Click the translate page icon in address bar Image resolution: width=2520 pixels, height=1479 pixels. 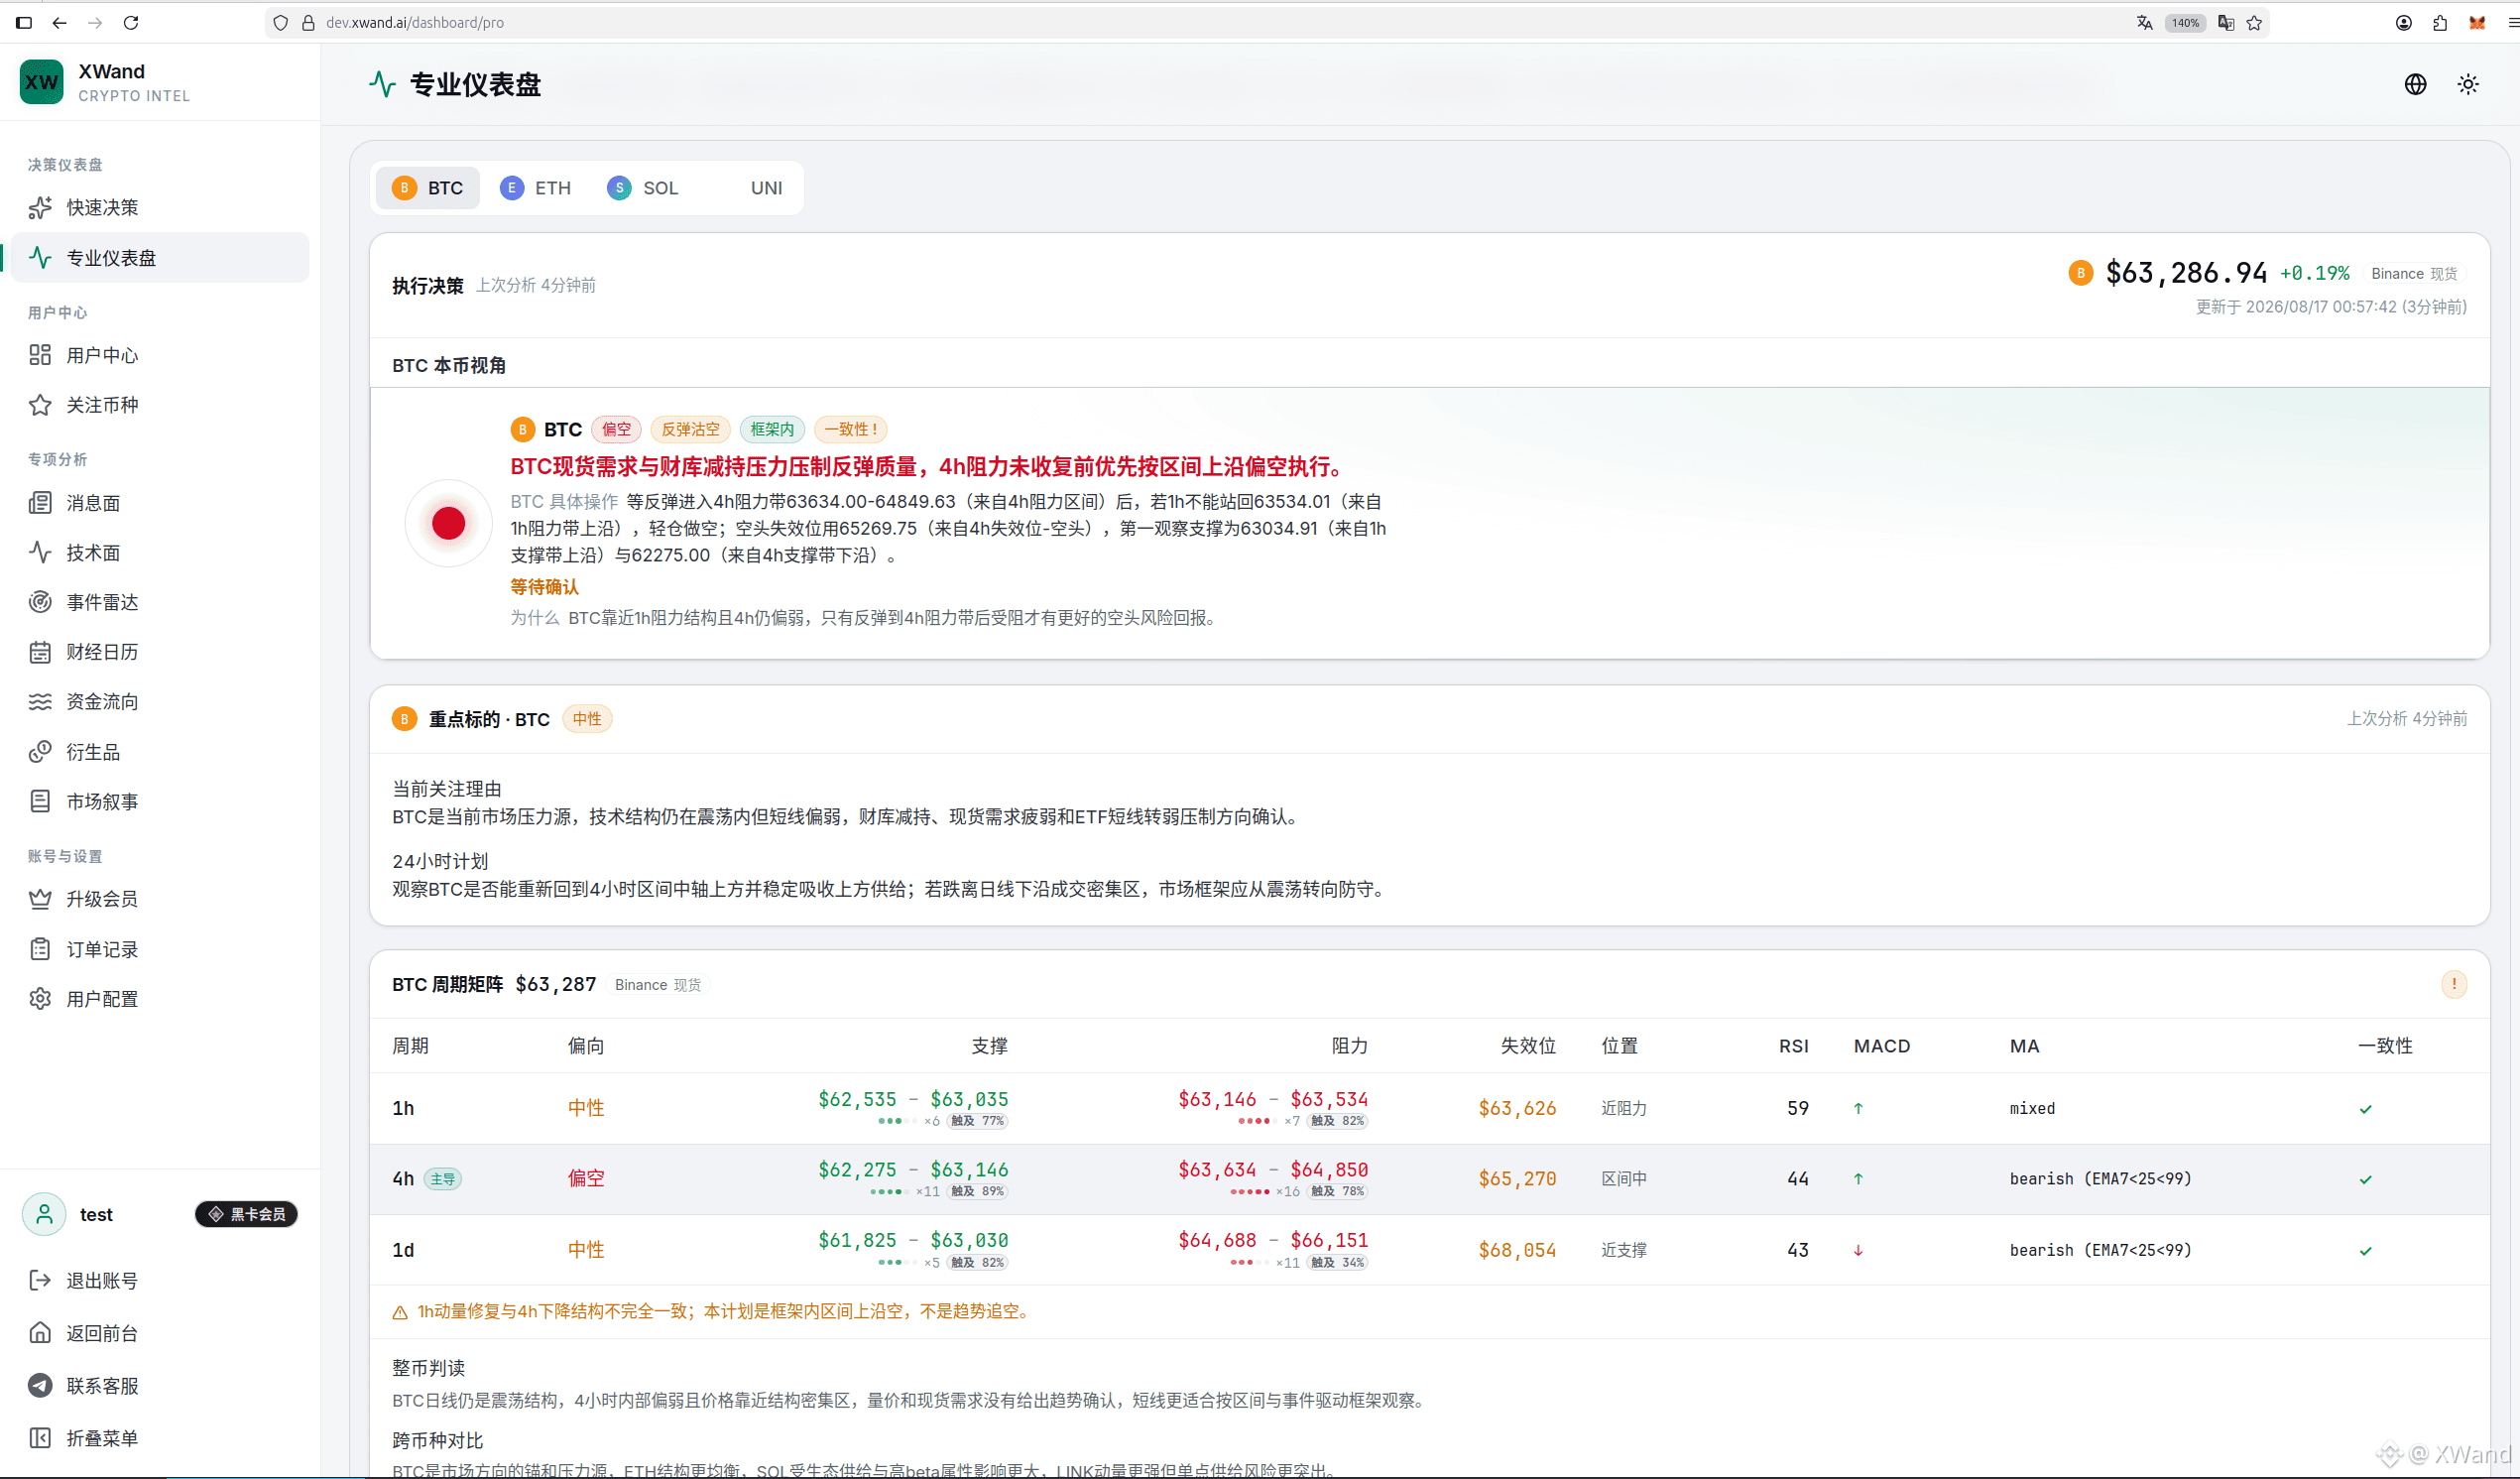[2144, 22]
